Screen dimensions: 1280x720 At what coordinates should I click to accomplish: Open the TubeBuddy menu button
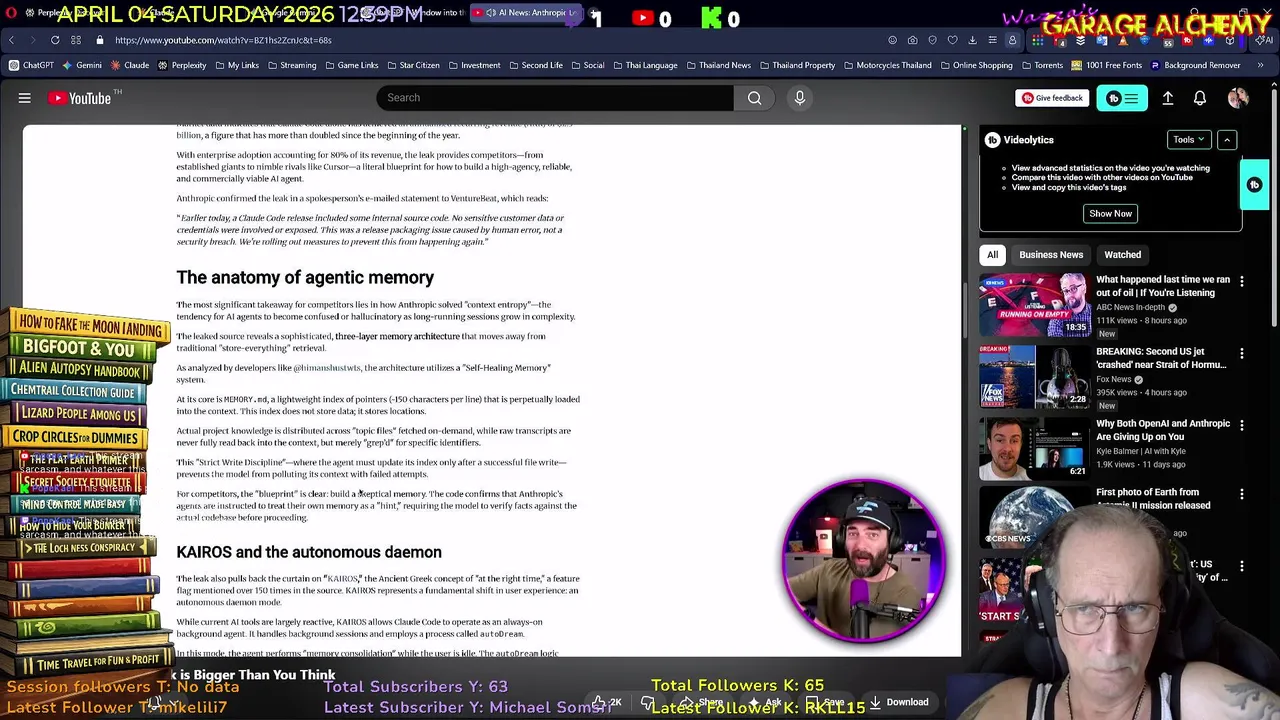pos(1122,98)
